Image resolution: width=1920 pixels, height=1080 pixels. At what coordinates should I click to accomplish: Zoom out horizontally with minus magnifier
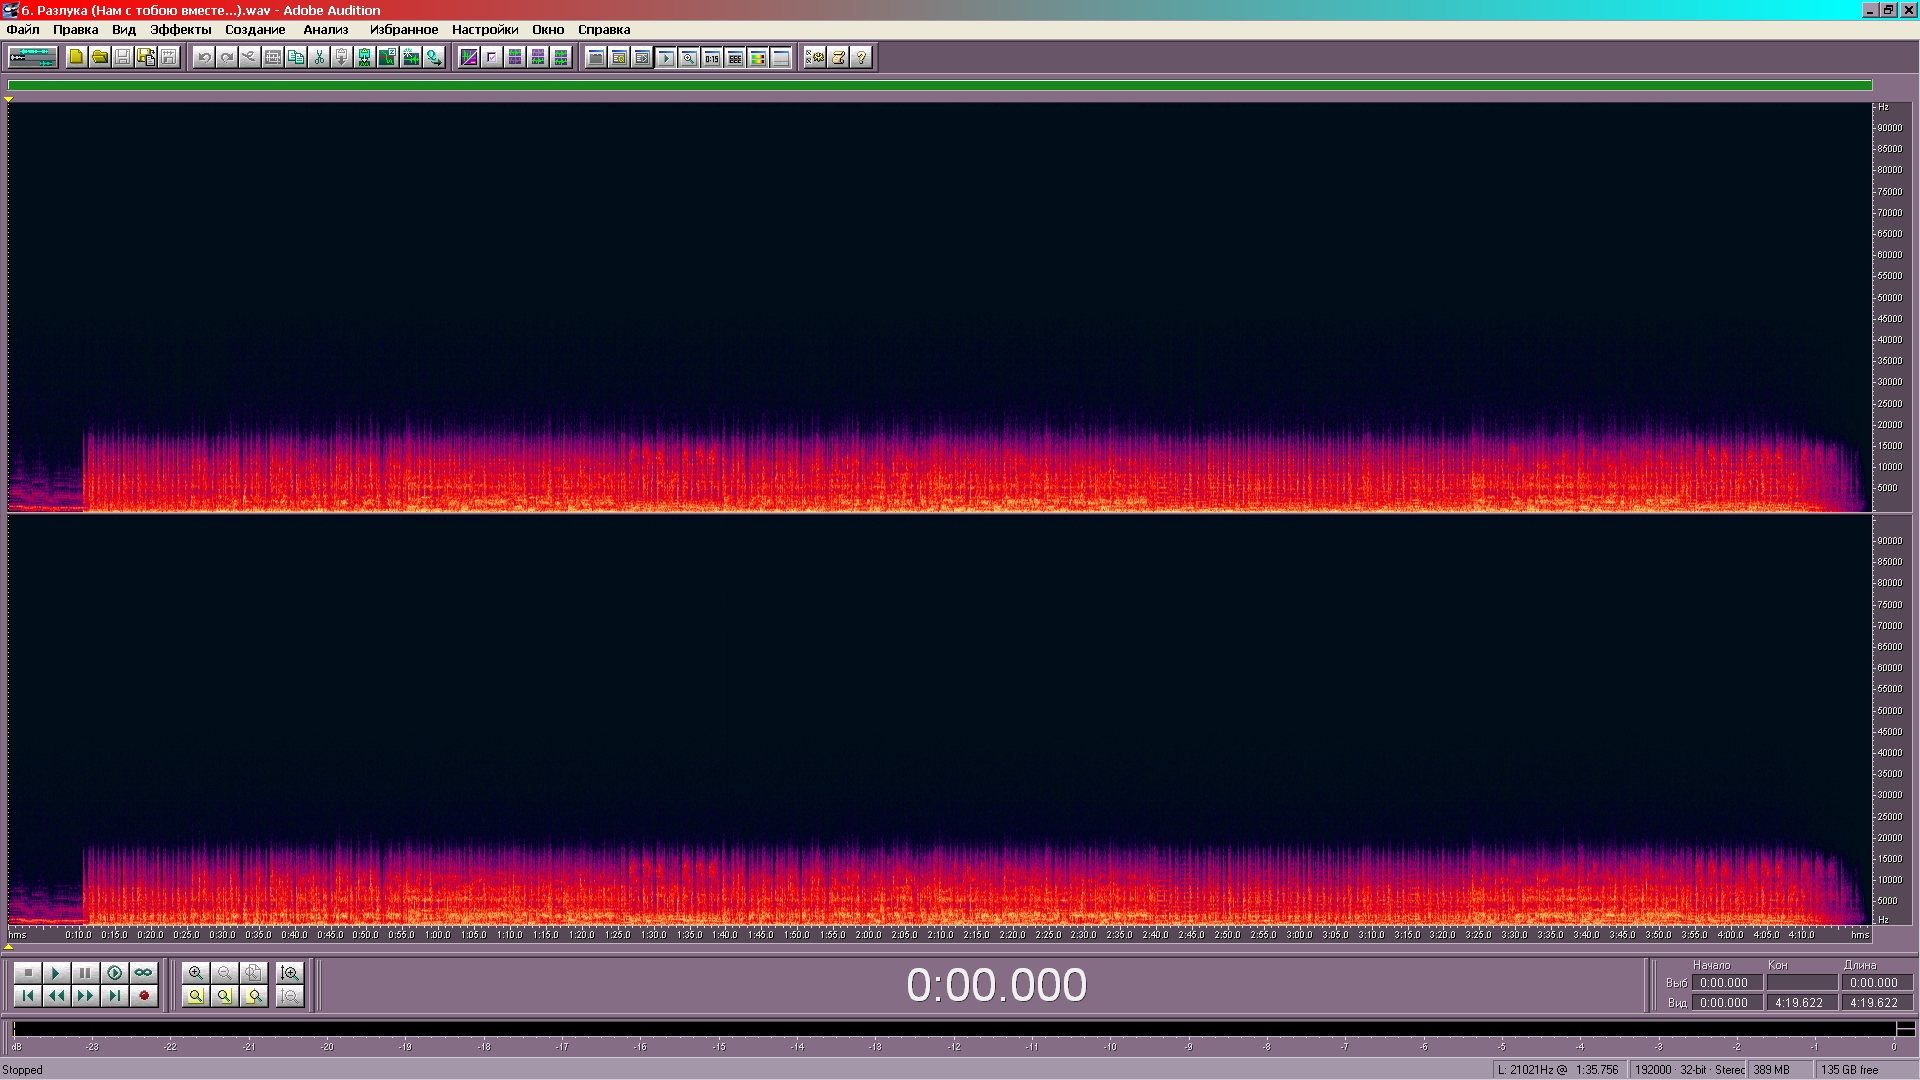pos(225,973)
